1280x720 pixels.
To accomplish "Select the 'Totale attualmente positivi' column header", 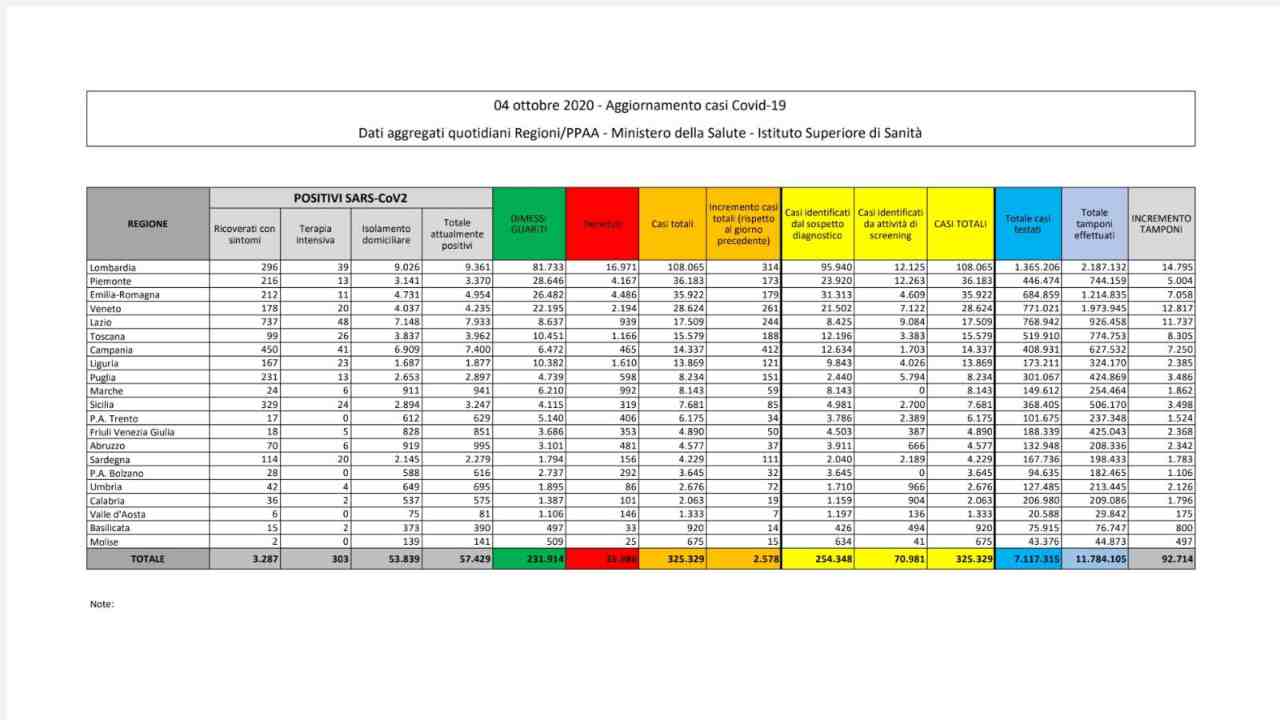I will point(457,235).
